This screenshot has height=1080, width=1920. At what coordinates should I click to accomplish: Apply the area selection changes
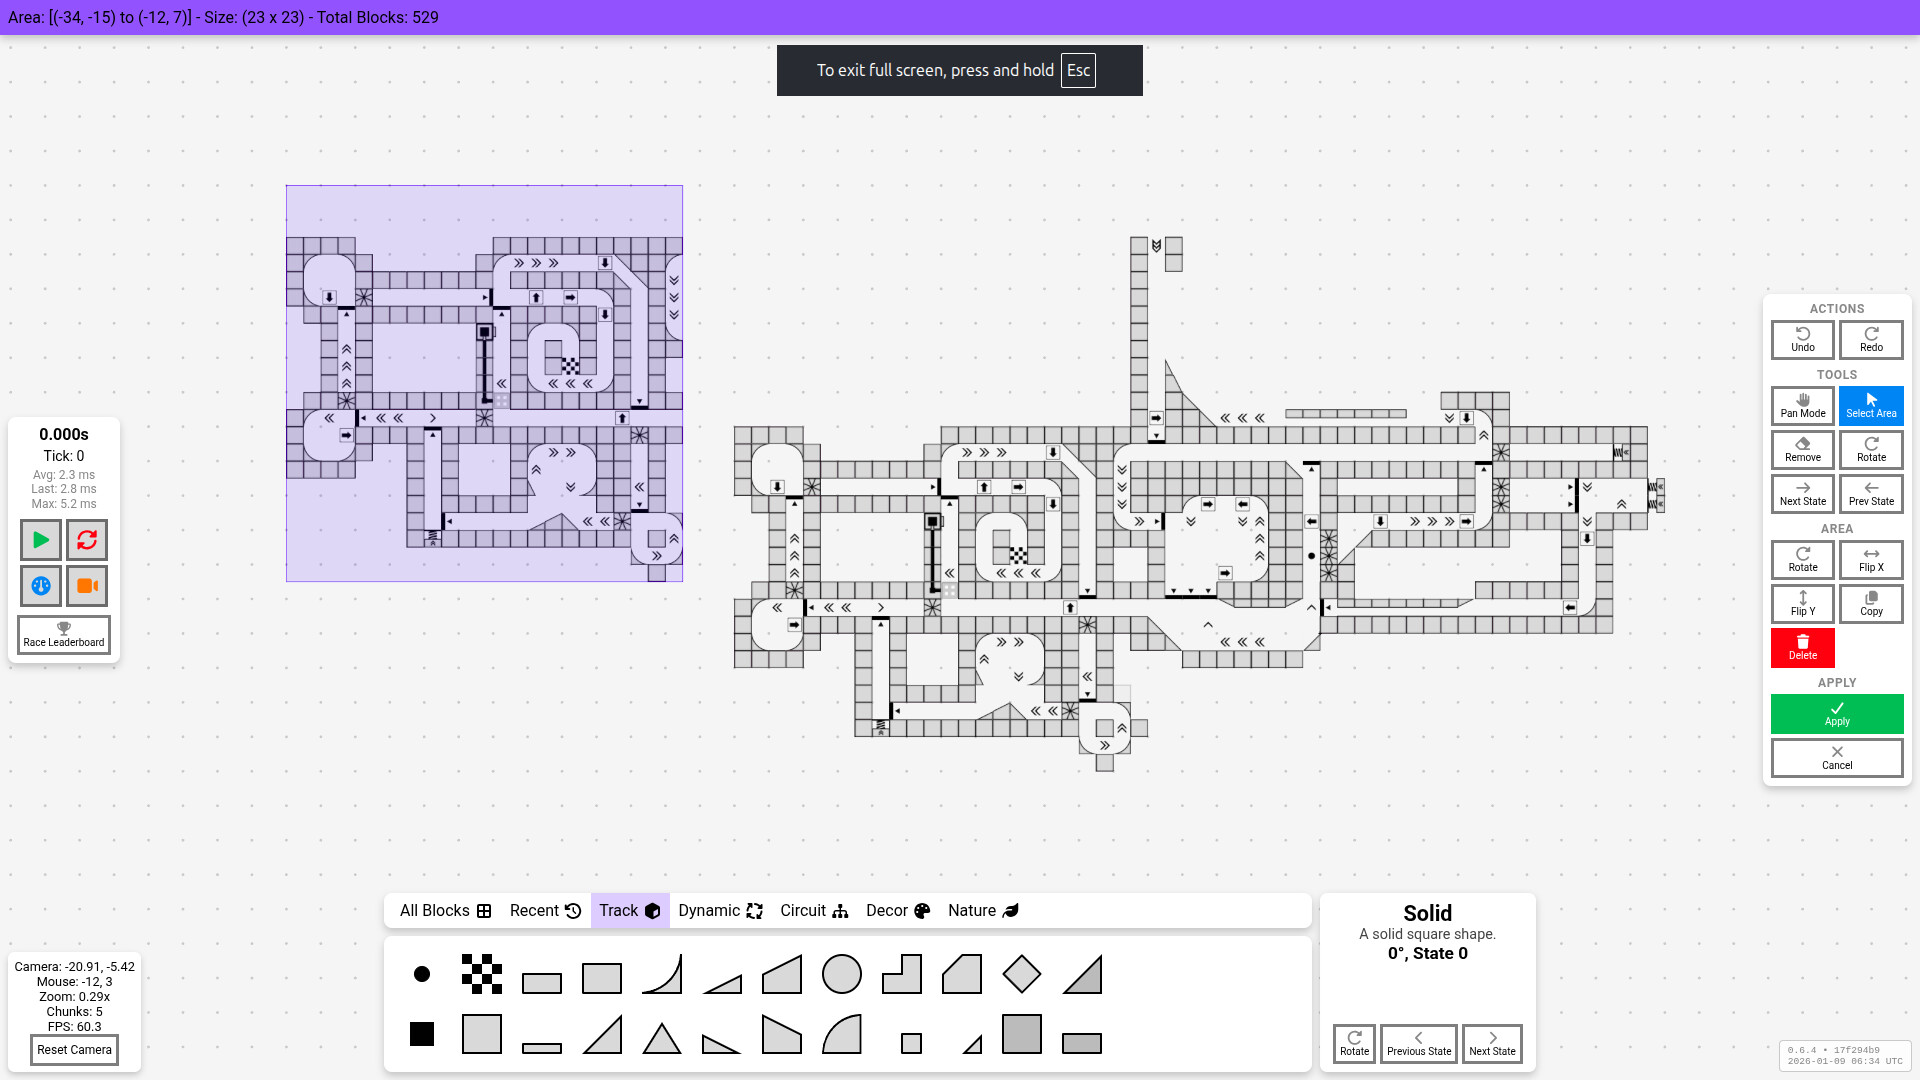(1836, 714)
